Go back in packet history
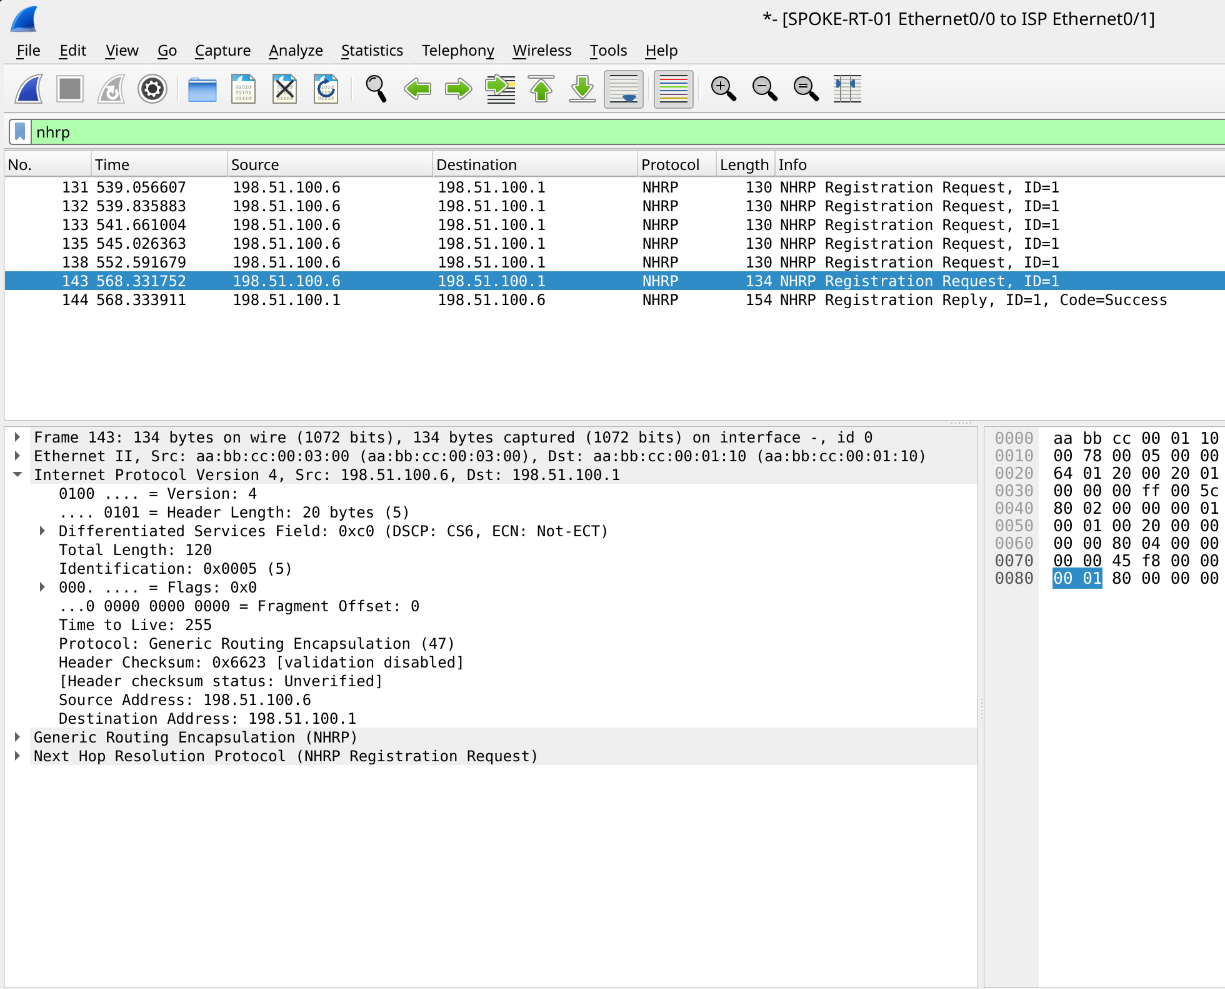 417,89
